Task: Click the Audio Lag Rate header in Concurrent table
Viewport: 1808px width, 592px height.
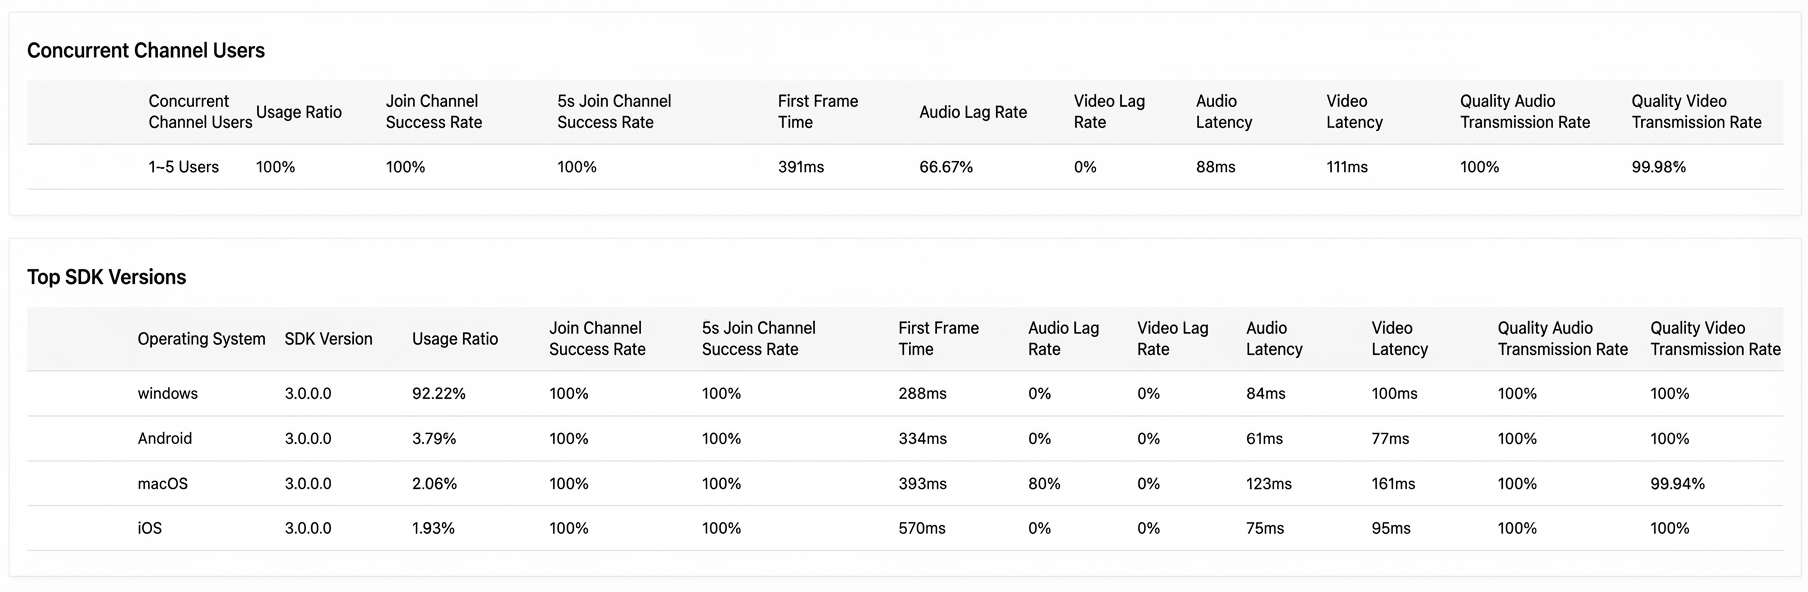Action: (x=973, y=112)
